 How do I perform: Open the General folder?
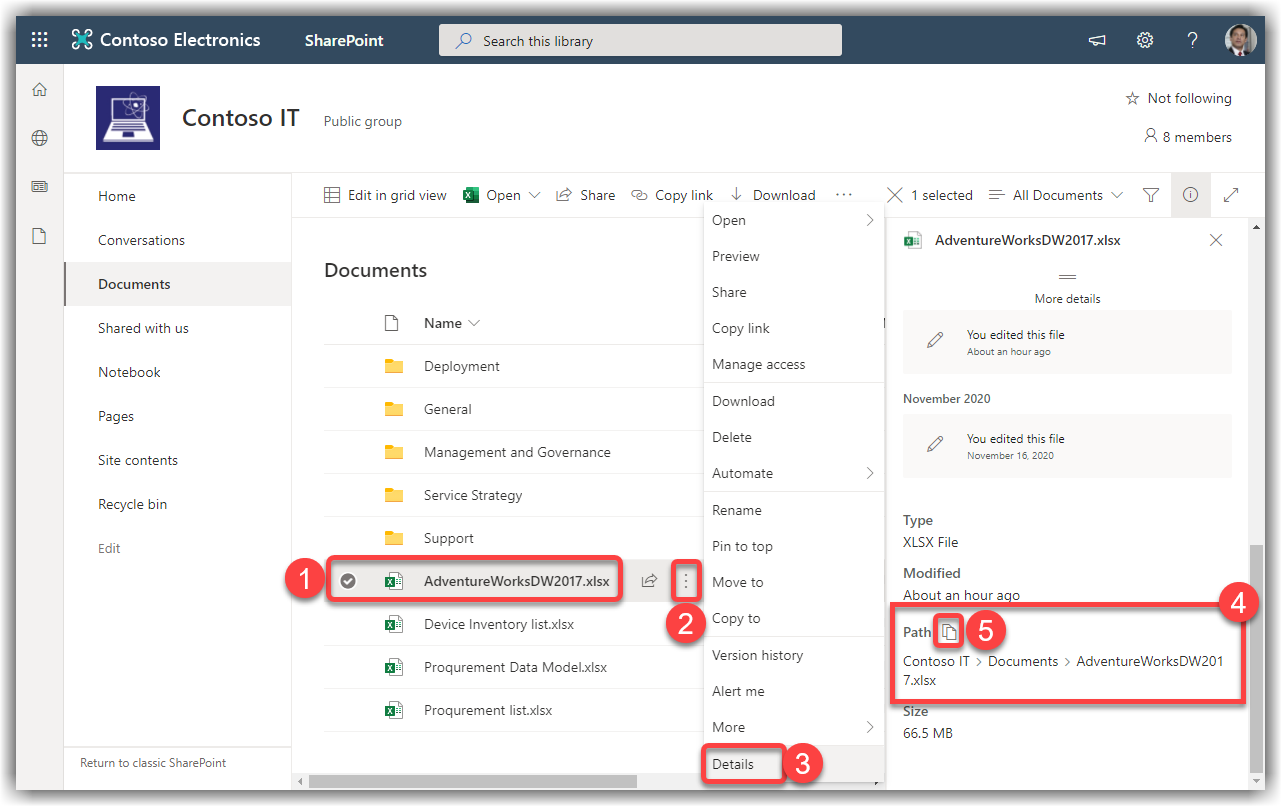[x=447, y=409]
